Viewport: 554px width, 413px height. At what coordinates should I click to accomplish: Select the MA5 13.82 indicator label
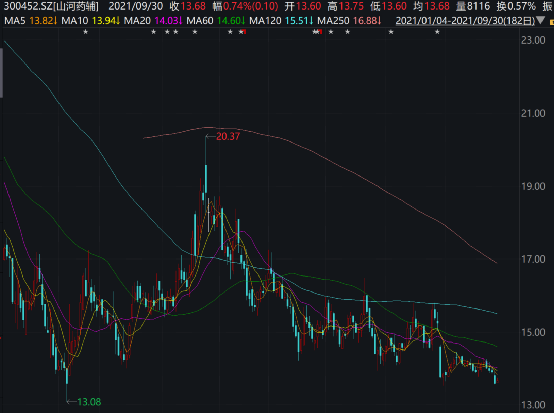click(x=31, y=21)
